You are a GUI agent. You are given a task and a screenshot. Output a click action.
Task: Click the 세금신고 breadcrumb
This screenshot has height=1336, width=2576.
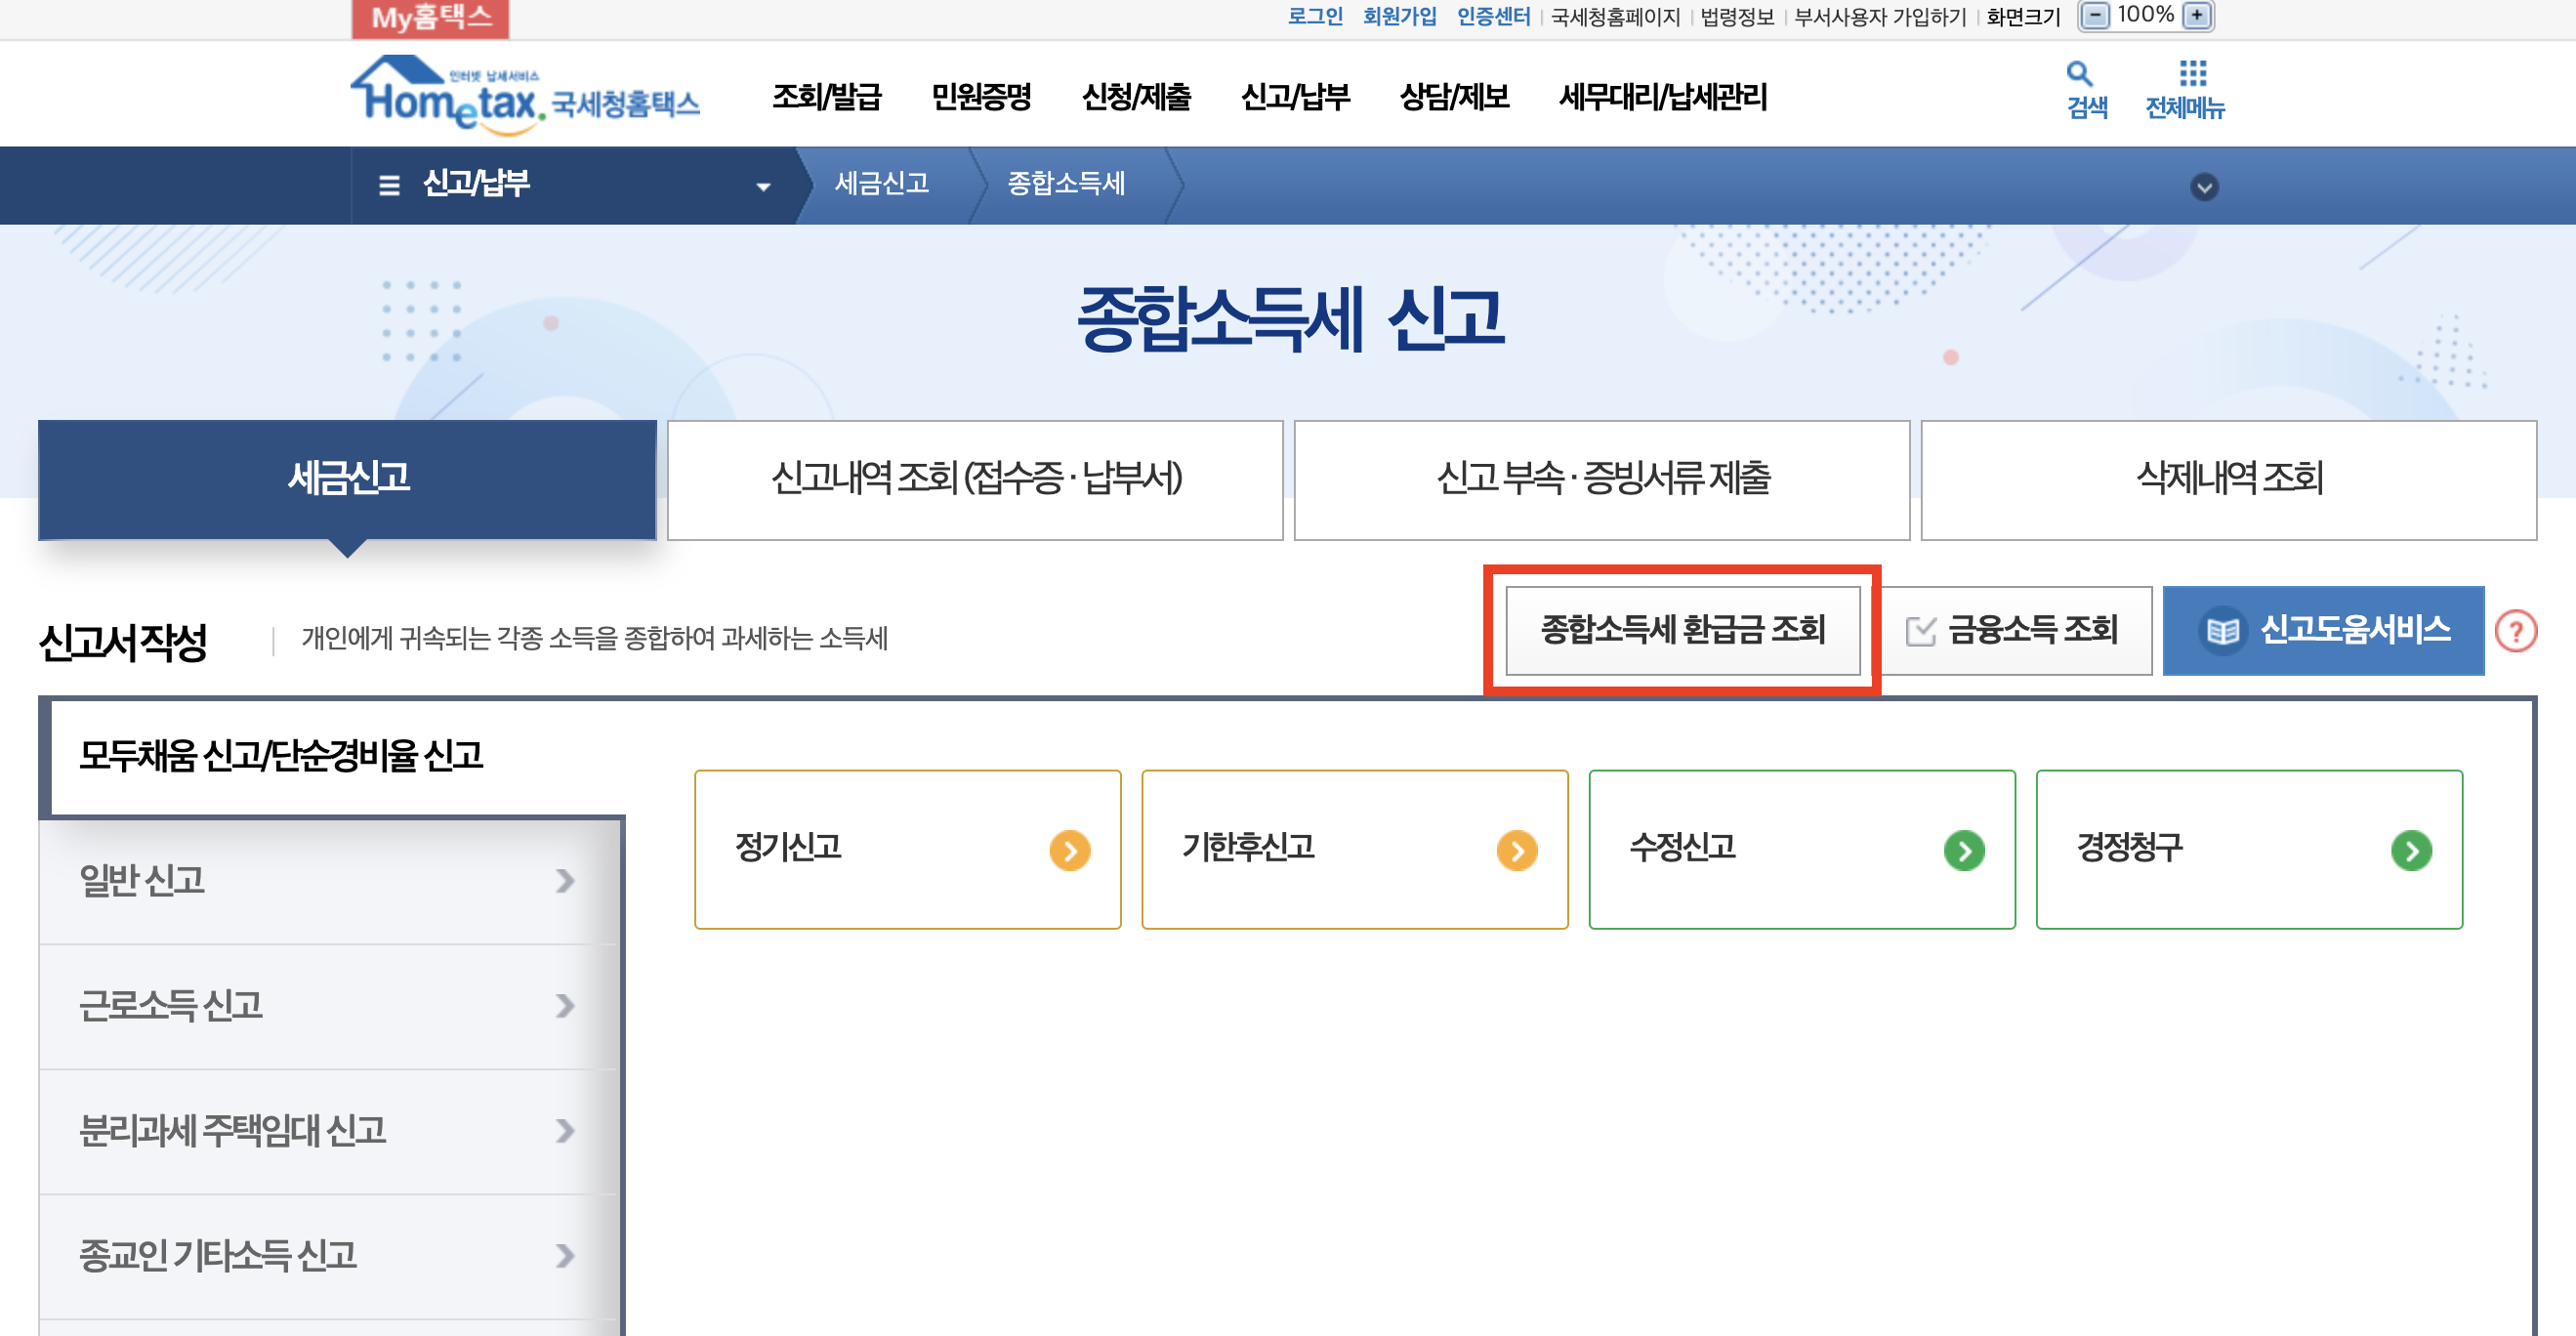click(881, 184)
